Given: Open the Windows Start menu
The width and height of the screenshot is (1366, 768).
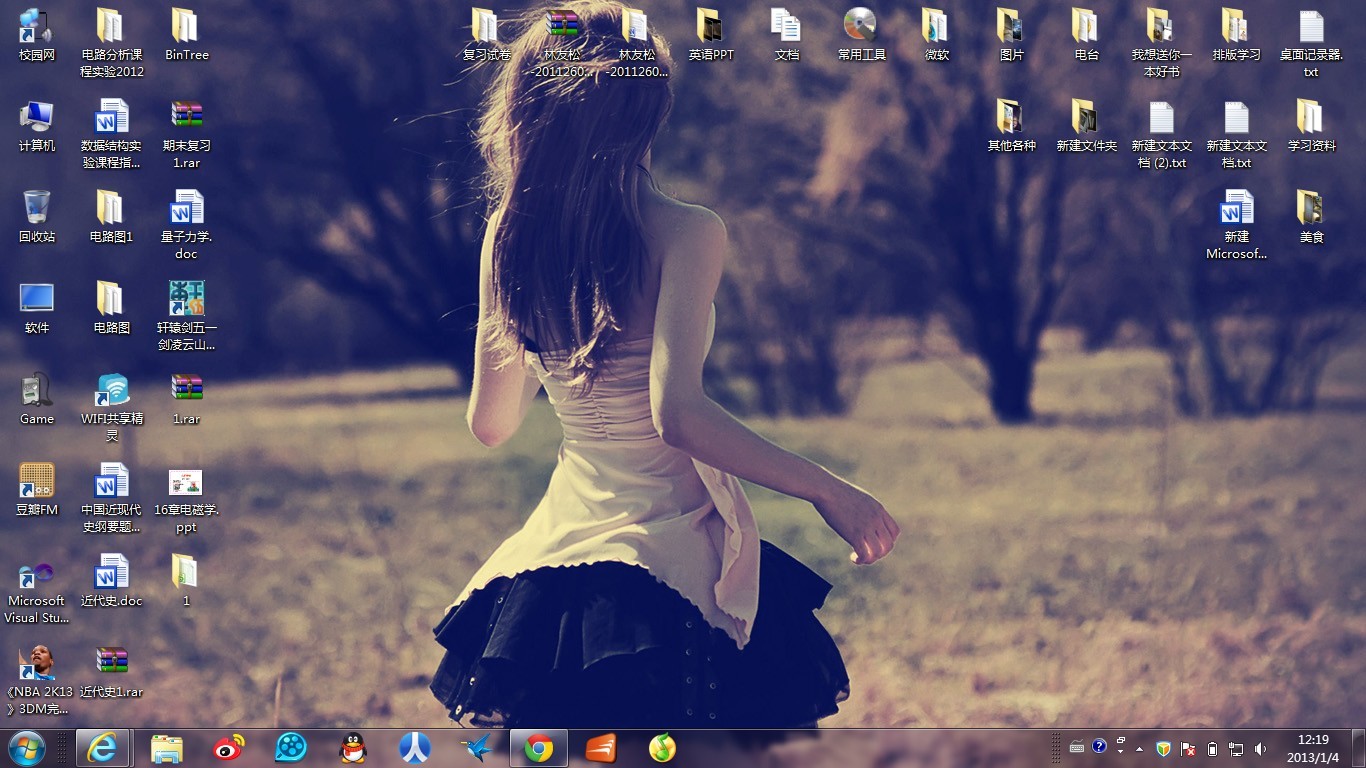Looking at the screenshot, I should (x=26, y=748).
